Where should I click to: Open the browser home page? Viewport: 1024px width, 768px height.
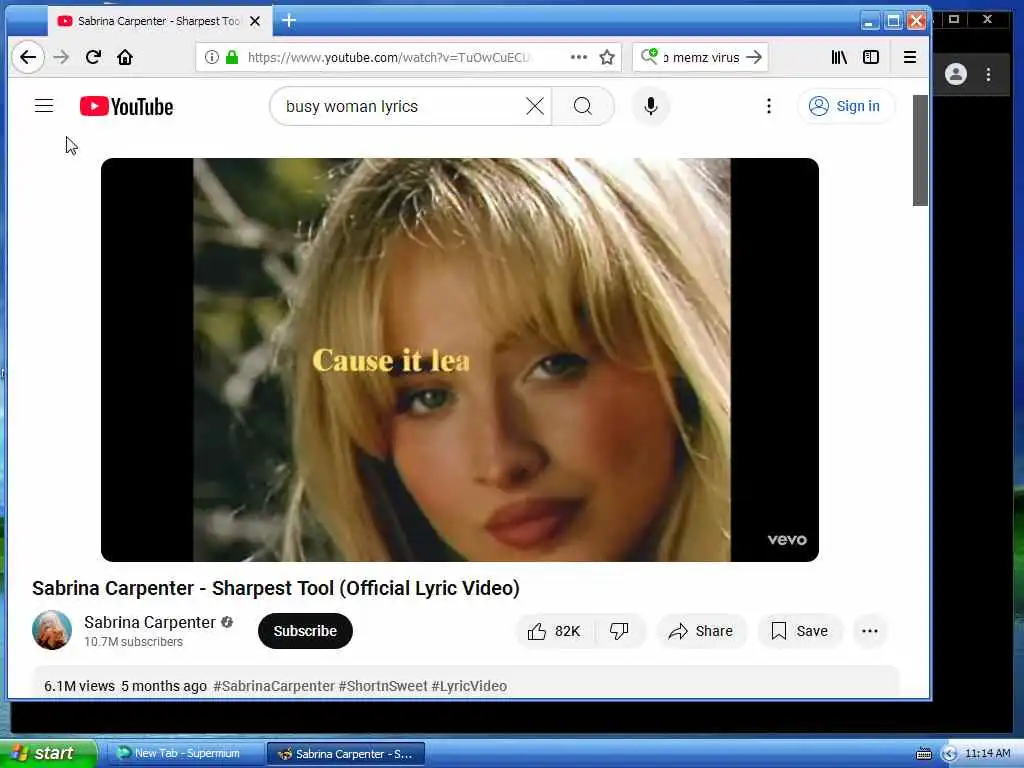click(x=125, y=57)
